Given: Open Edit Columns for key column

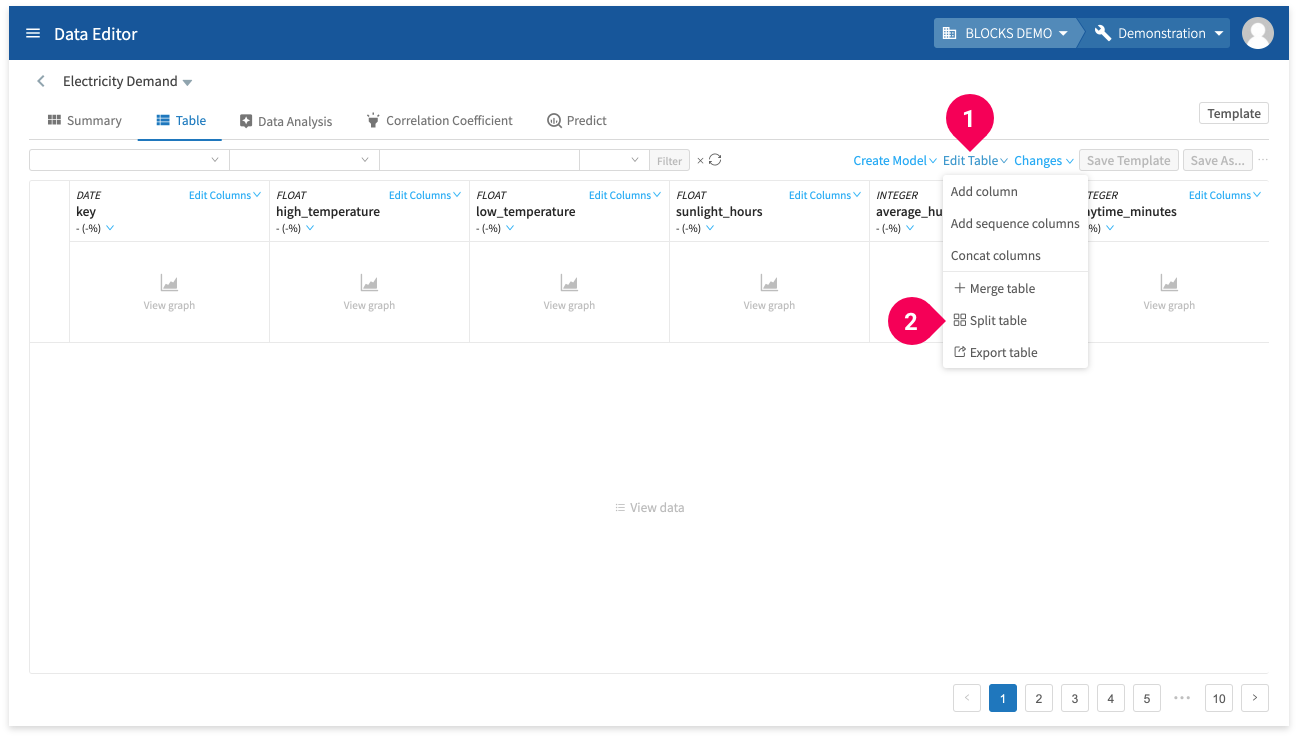Looking at the screenshot, I should (x=225, y=195).
